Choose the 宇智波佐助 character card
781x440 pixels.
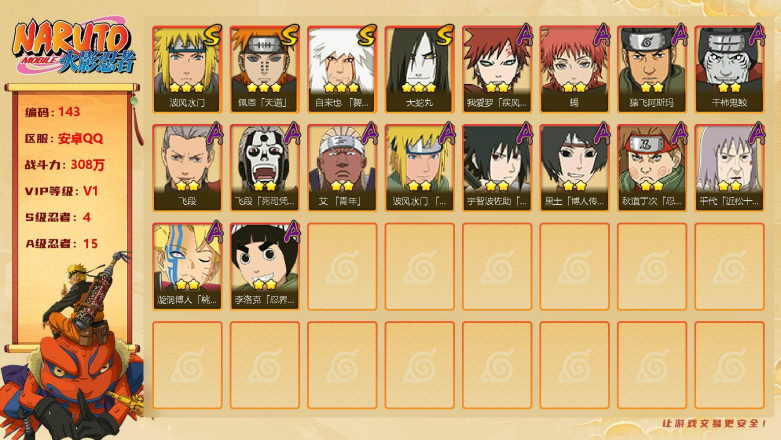click(x=497, y=167)
